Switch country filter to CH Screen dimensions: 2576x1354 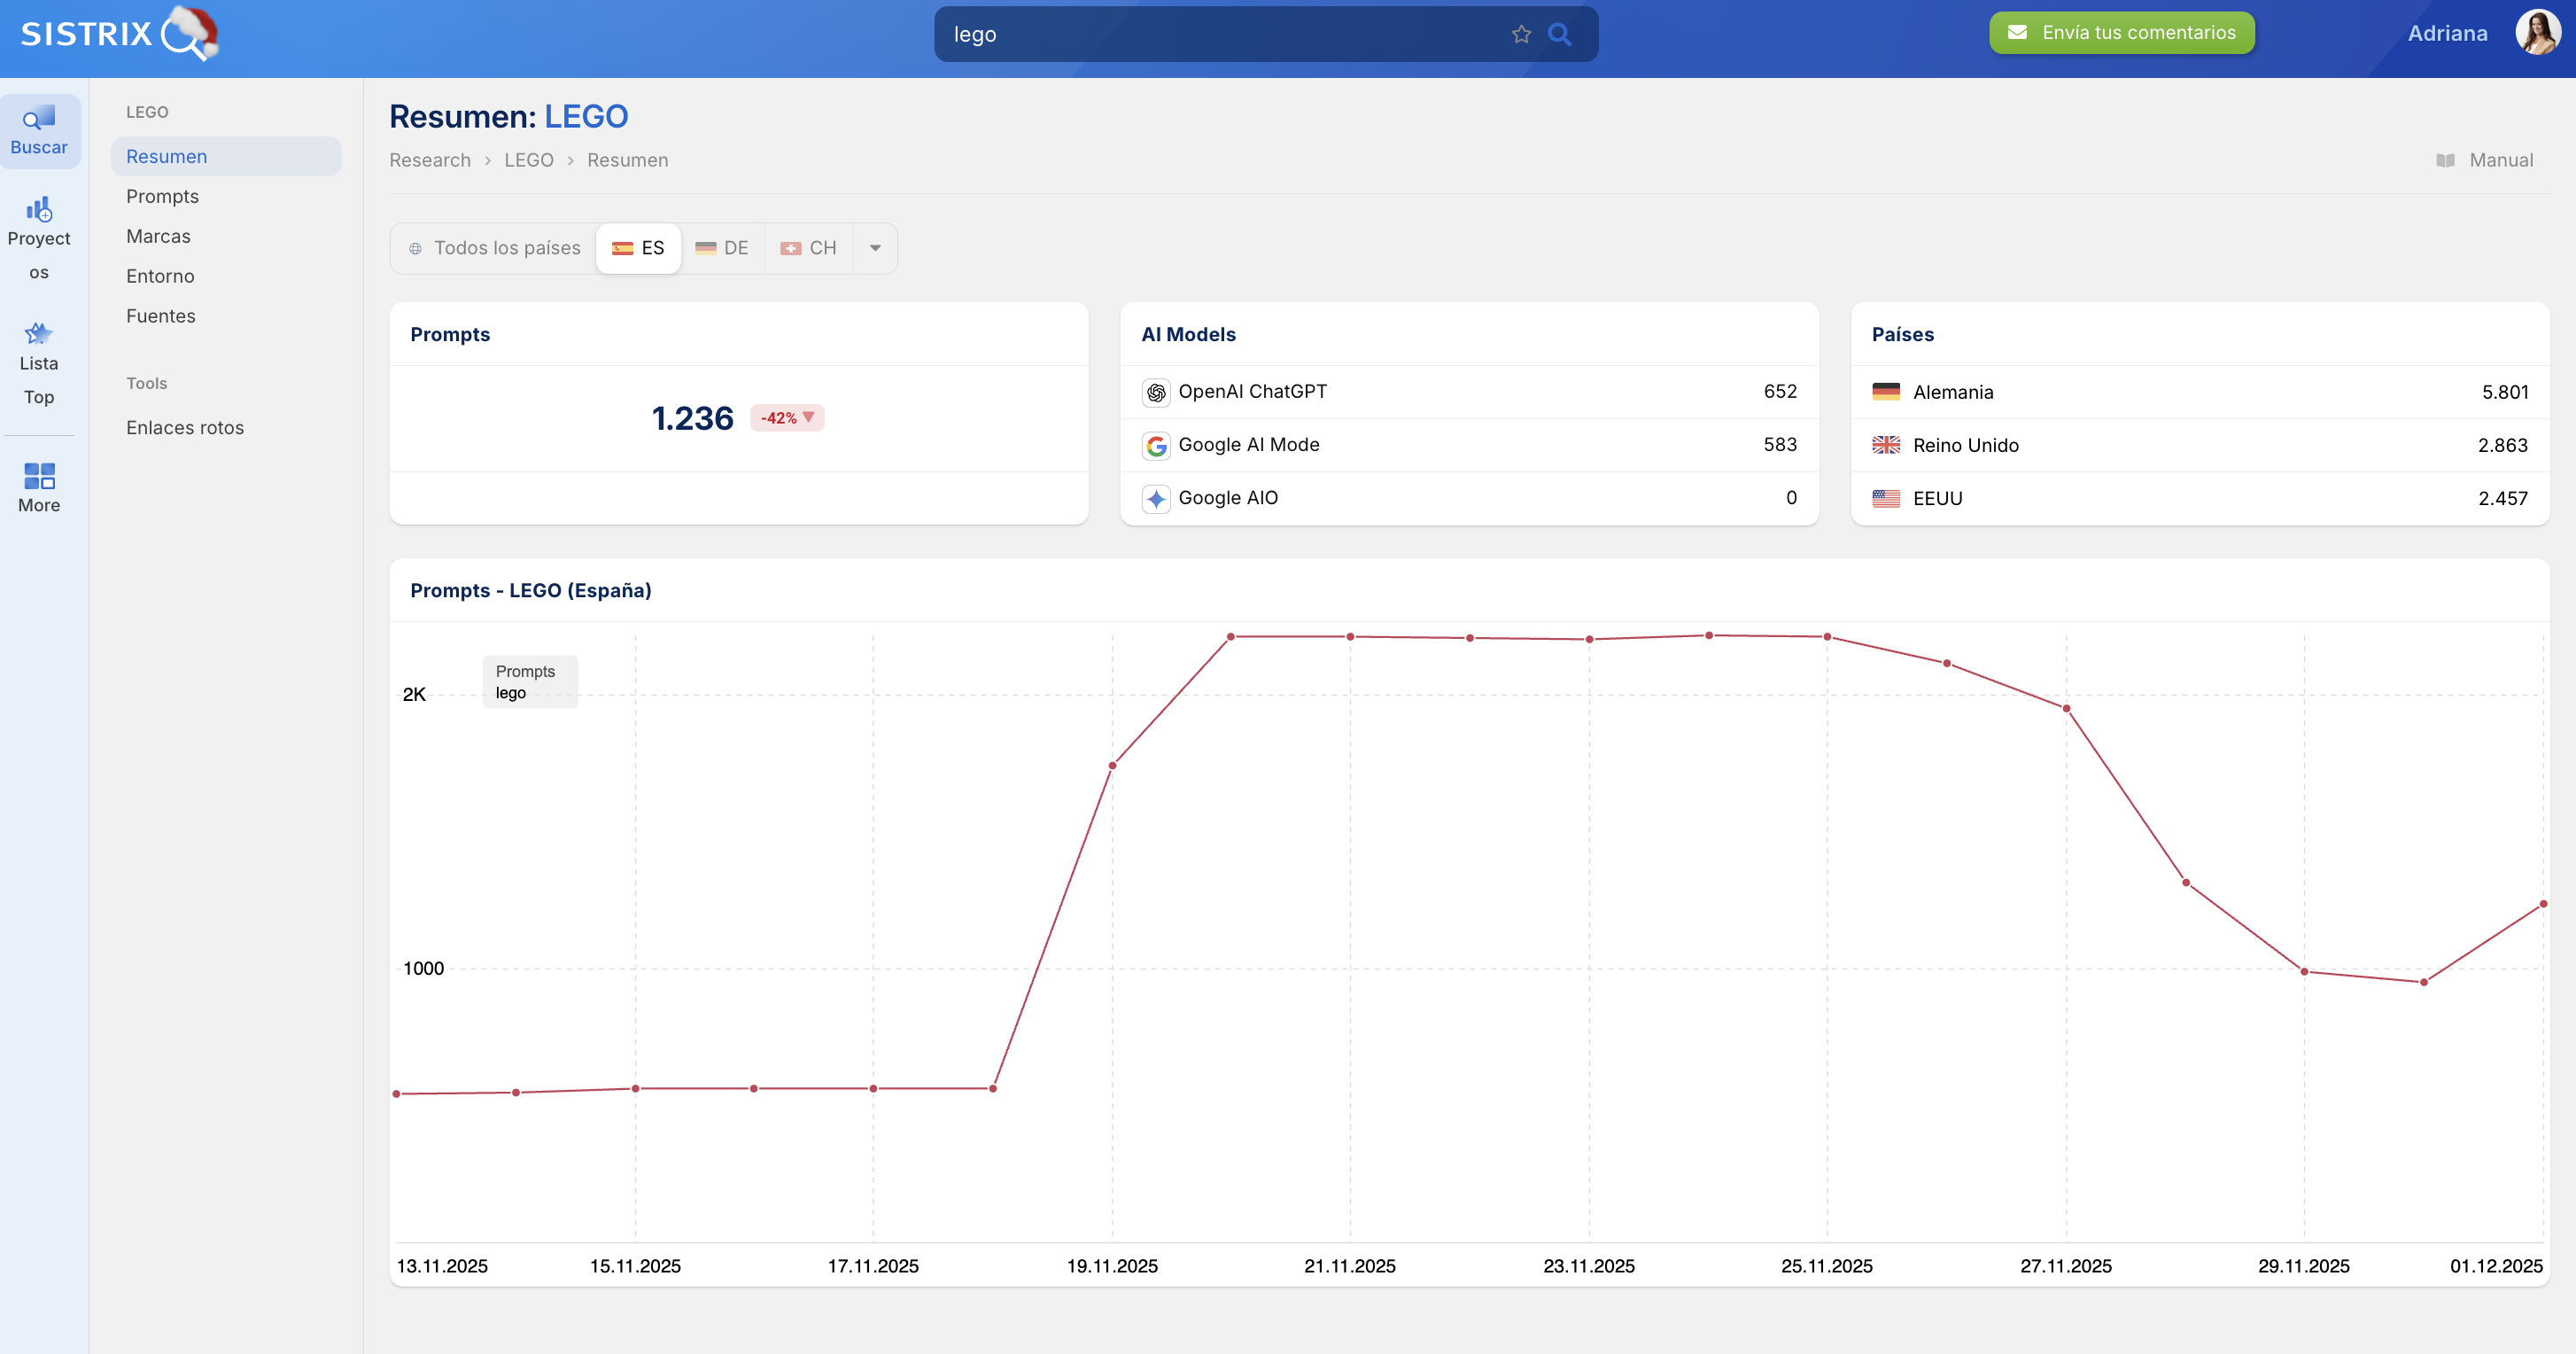[x=808, y=248]
